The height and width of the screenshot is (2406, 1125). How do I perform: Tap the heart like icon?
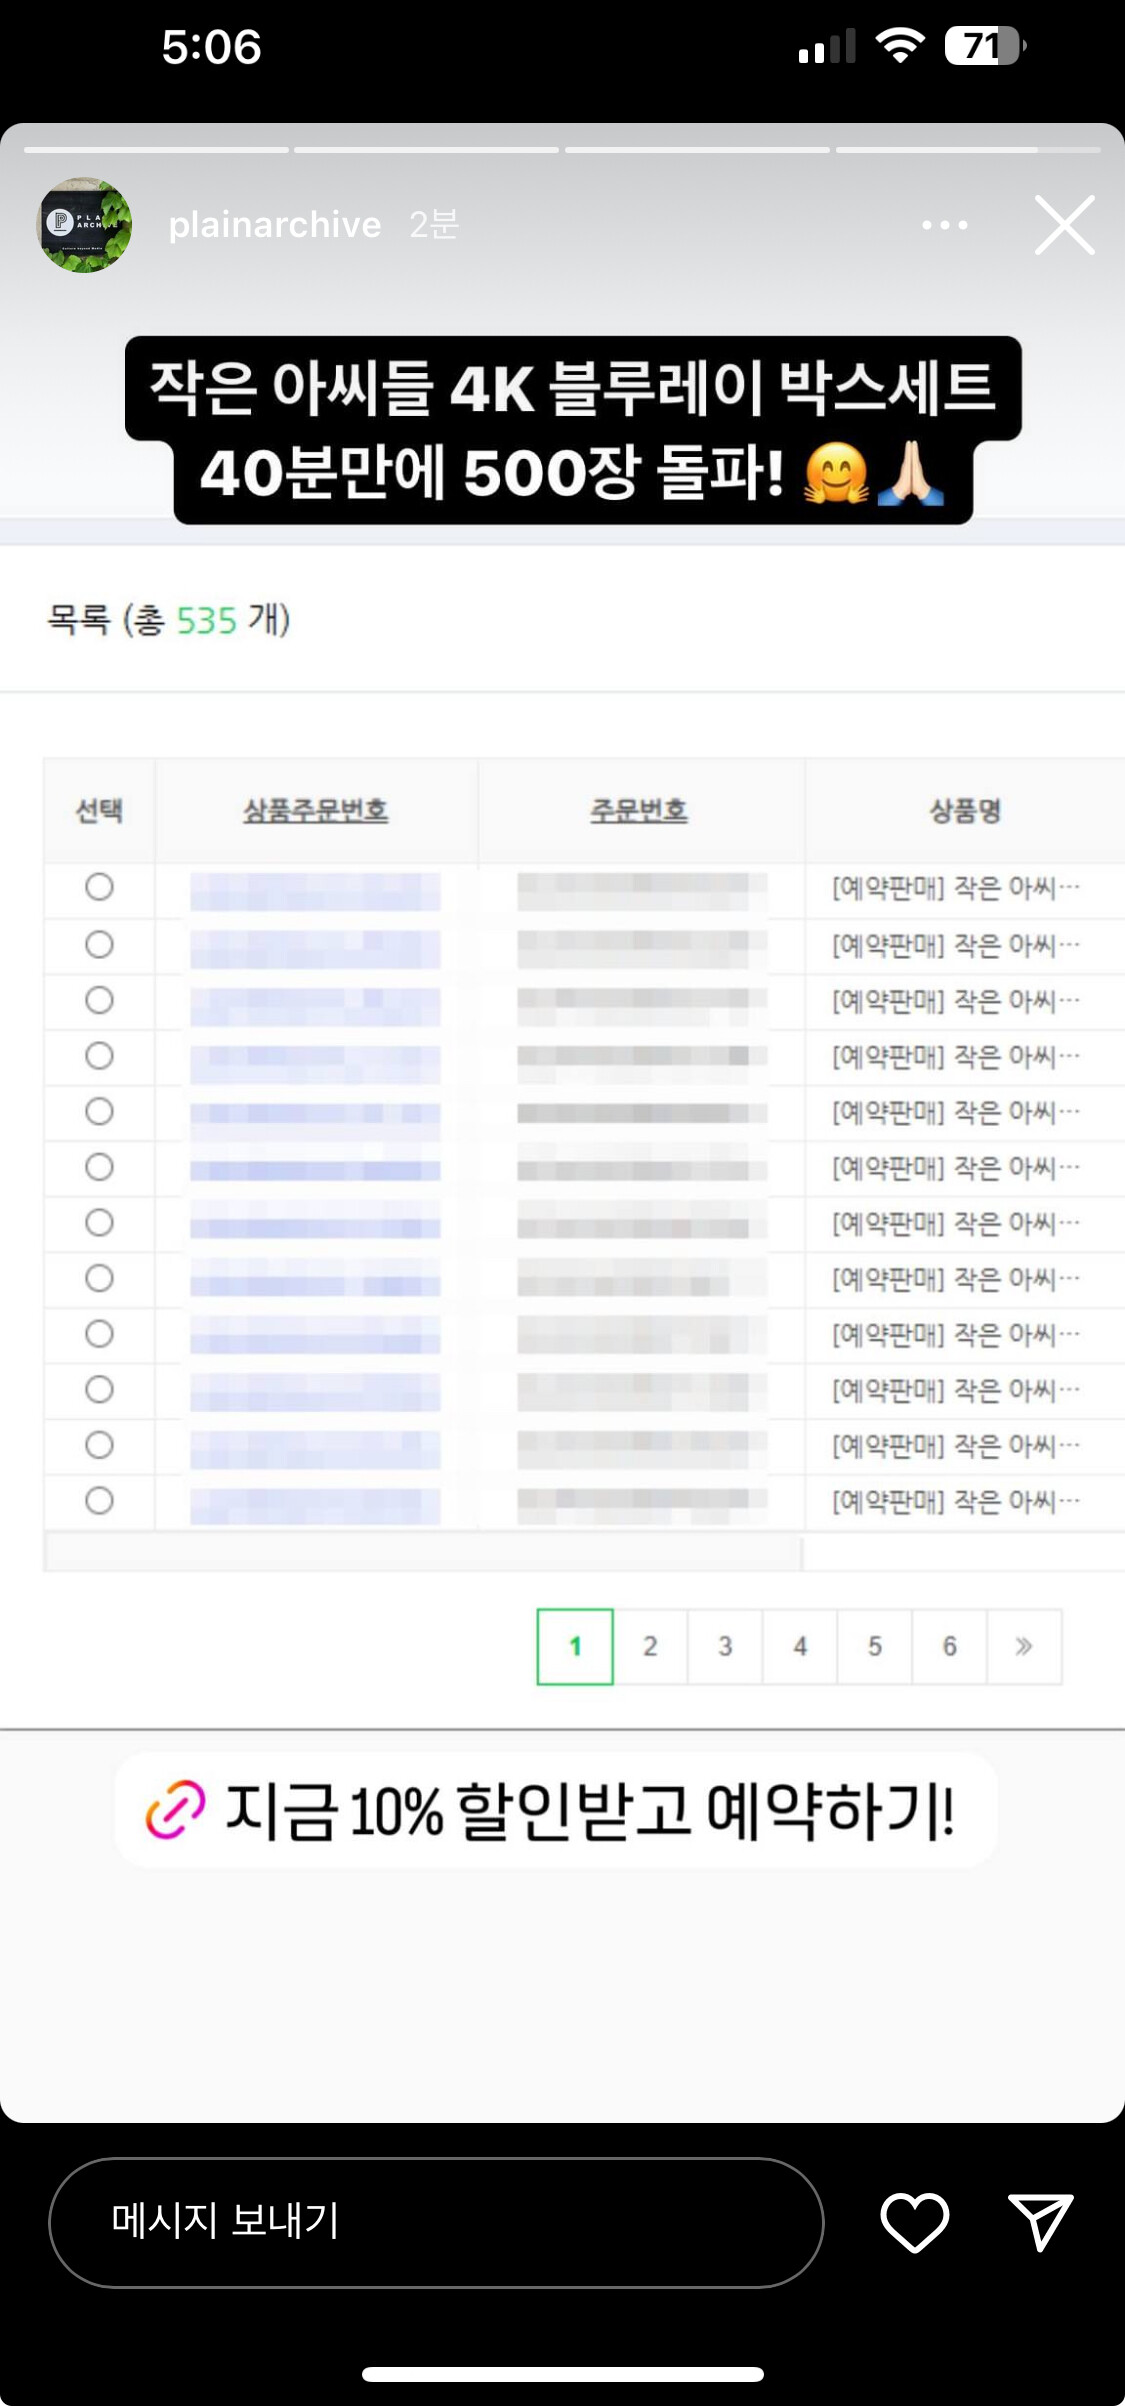click(914, 2222)
